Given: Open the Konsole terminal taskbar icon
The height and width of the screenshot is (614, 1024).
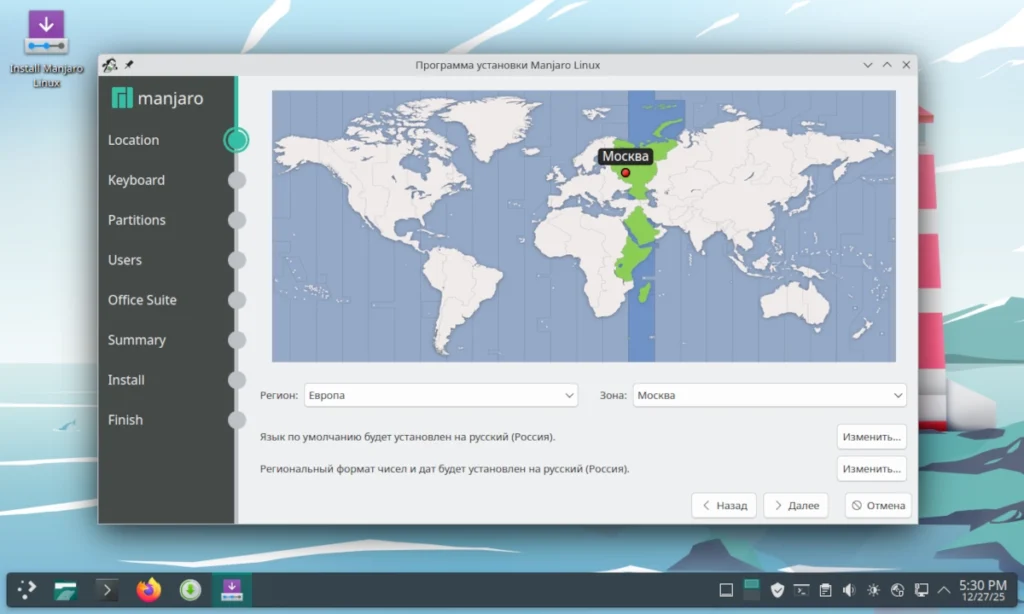Looking at the screenshot, I should point(107,590).
